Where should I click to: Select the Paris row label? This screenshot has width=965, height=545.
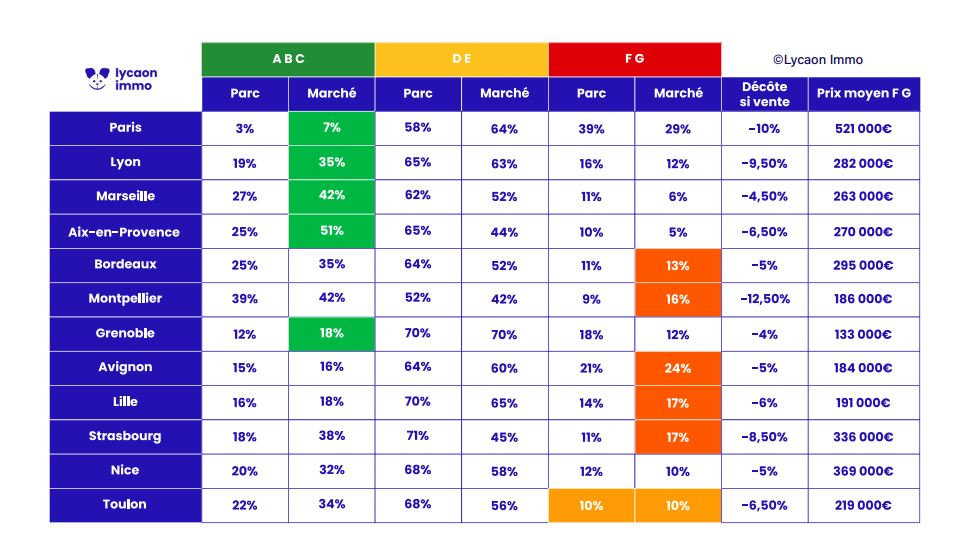click(x=126, y=128)
